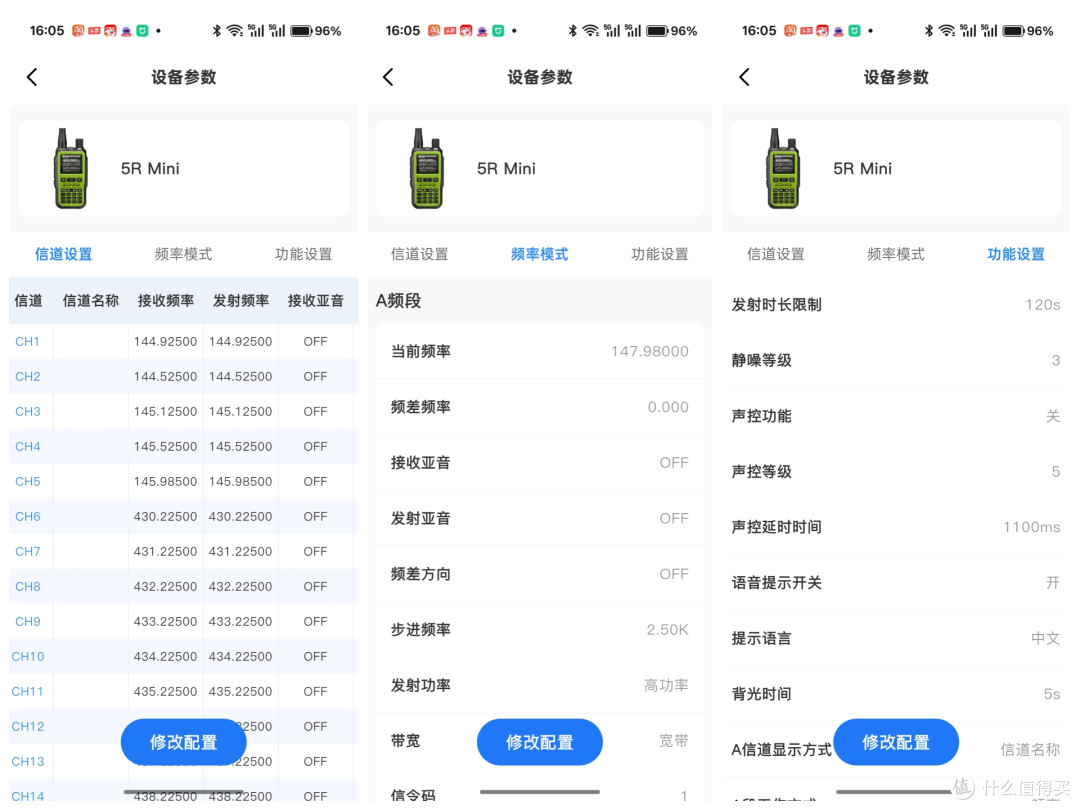Tap back arrow on left screen
This screenshot has height=810, width=1080.
[32, 77]
